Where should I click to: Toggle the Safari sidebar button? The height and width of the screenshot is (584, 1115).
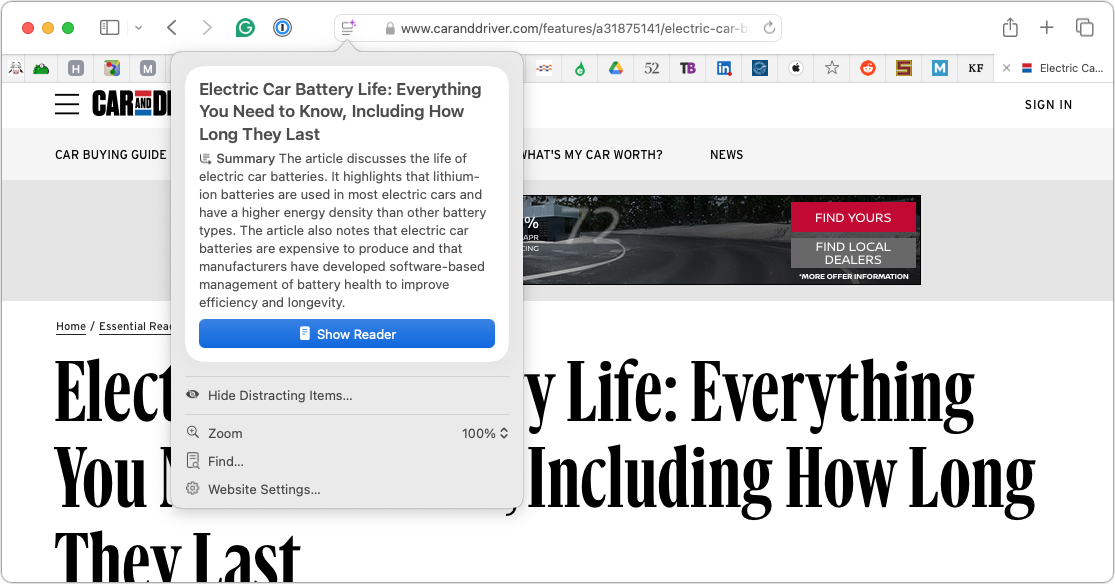point(110,28)
